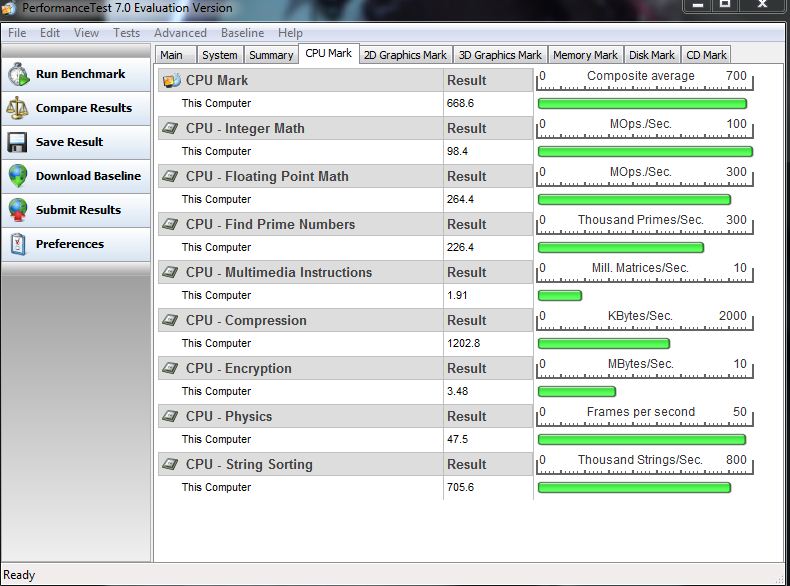Click the Multimedia Instructions green result bar
Screen dimensions: 790x586
click(x=560, y=295)
